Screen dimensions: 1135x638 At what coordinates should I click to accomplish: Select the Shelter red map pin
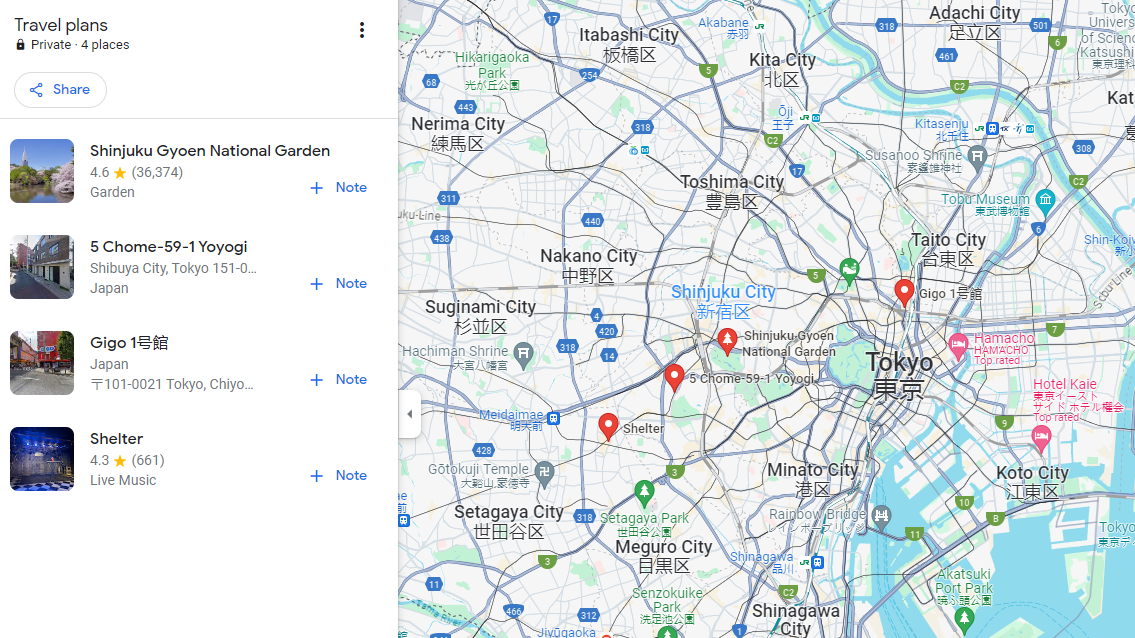point(609,427)
